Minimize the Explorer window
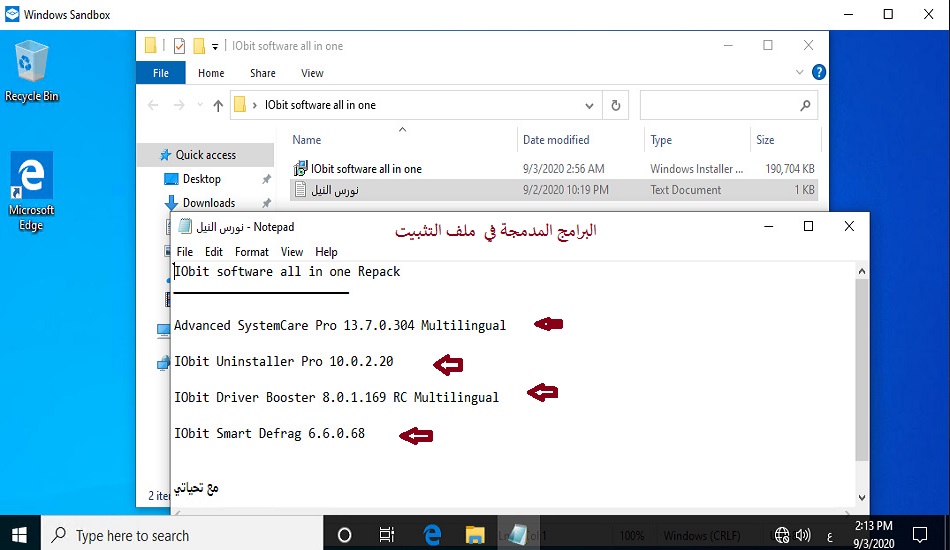The image size is (950, 550). (x=728, y=45)
